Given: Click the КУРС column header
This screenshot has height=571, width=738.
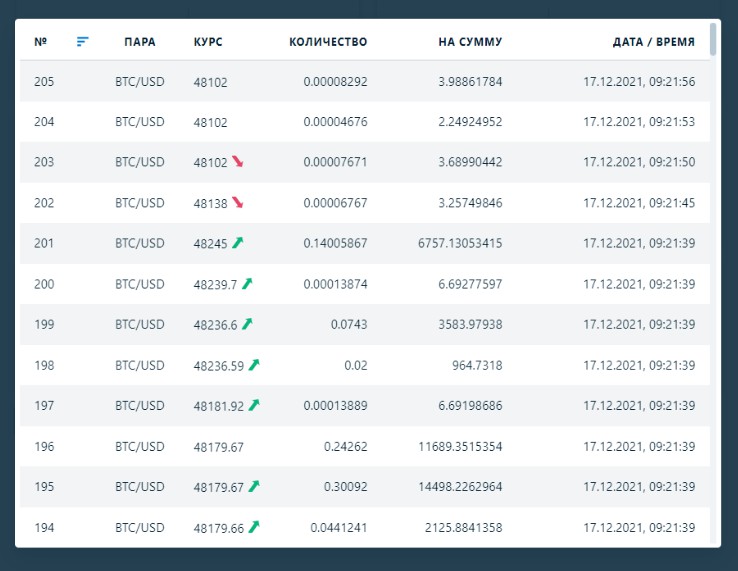Looking at the screenshot, I should 208,42.
